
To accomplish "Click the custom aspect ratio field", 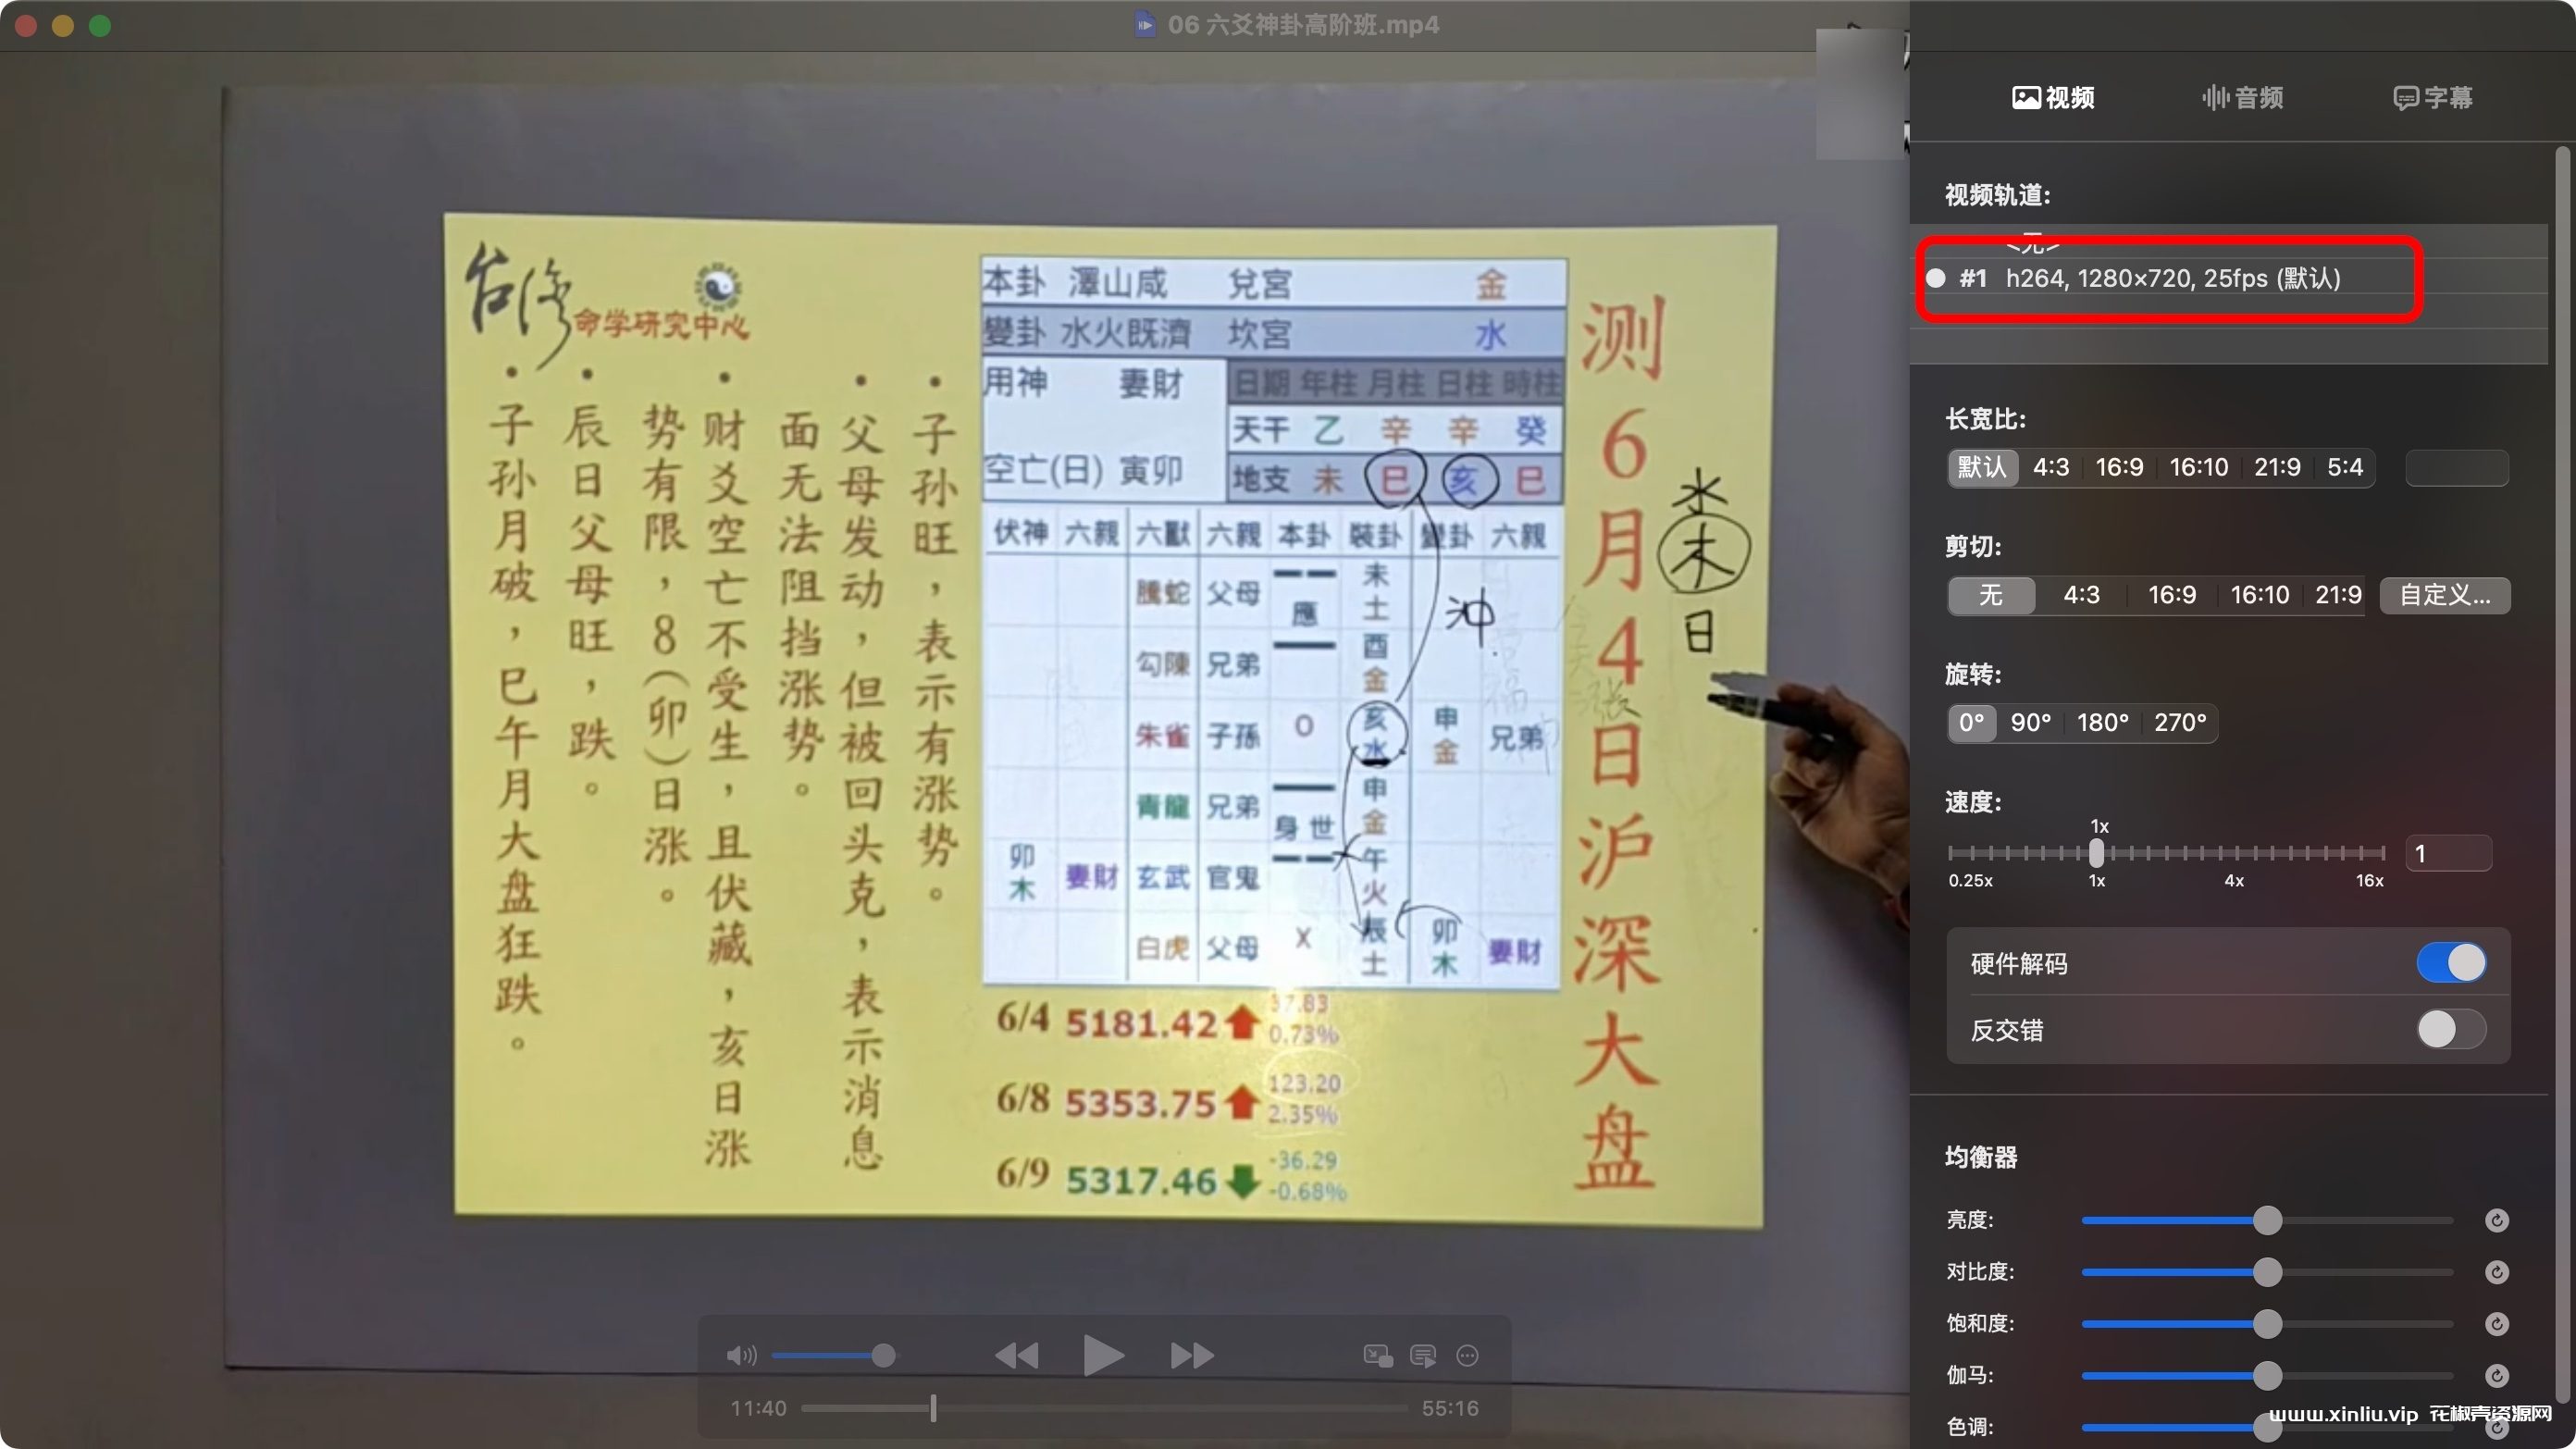I will tap(2456, 467).
